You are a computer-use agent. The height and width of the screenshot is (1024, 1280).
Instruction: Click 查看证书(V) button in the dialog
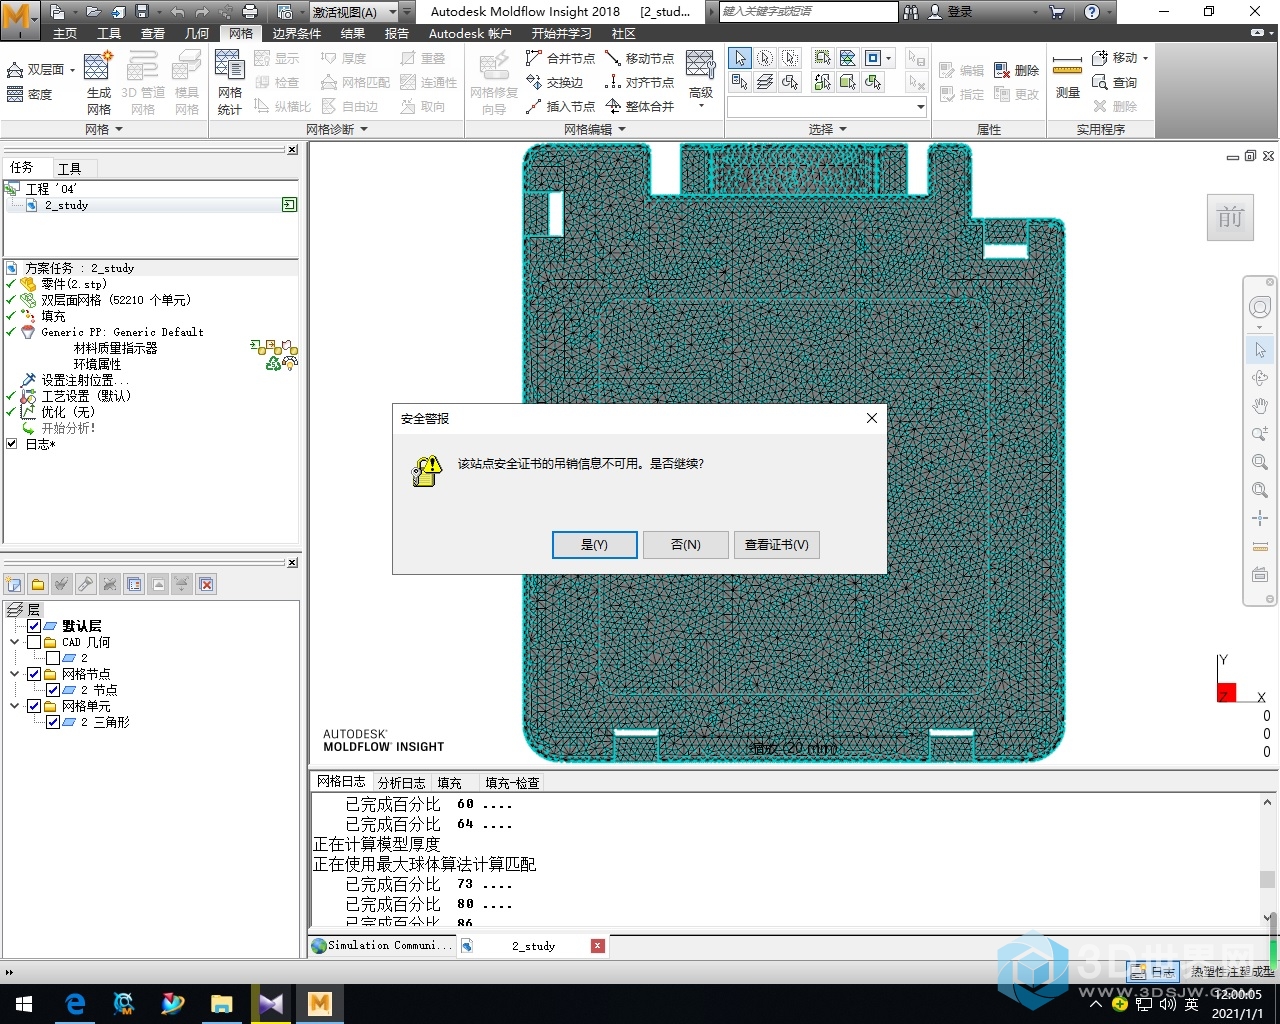click(x=777, y=544)
